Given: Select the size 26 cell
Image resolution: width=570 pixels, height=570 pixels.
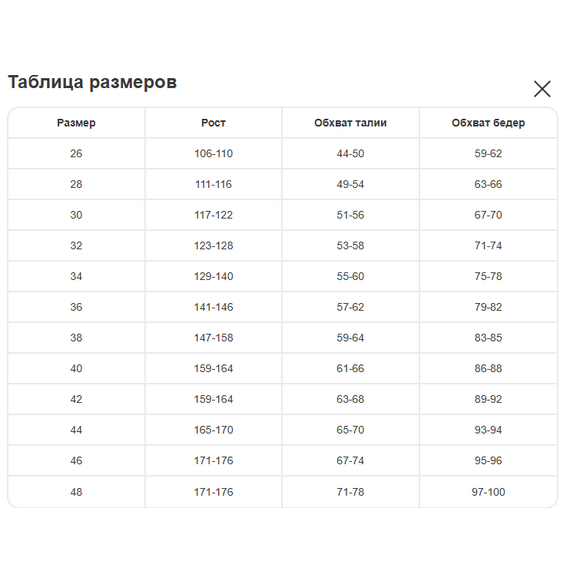Looking at the screenshot, I should (x=76, y=153).
